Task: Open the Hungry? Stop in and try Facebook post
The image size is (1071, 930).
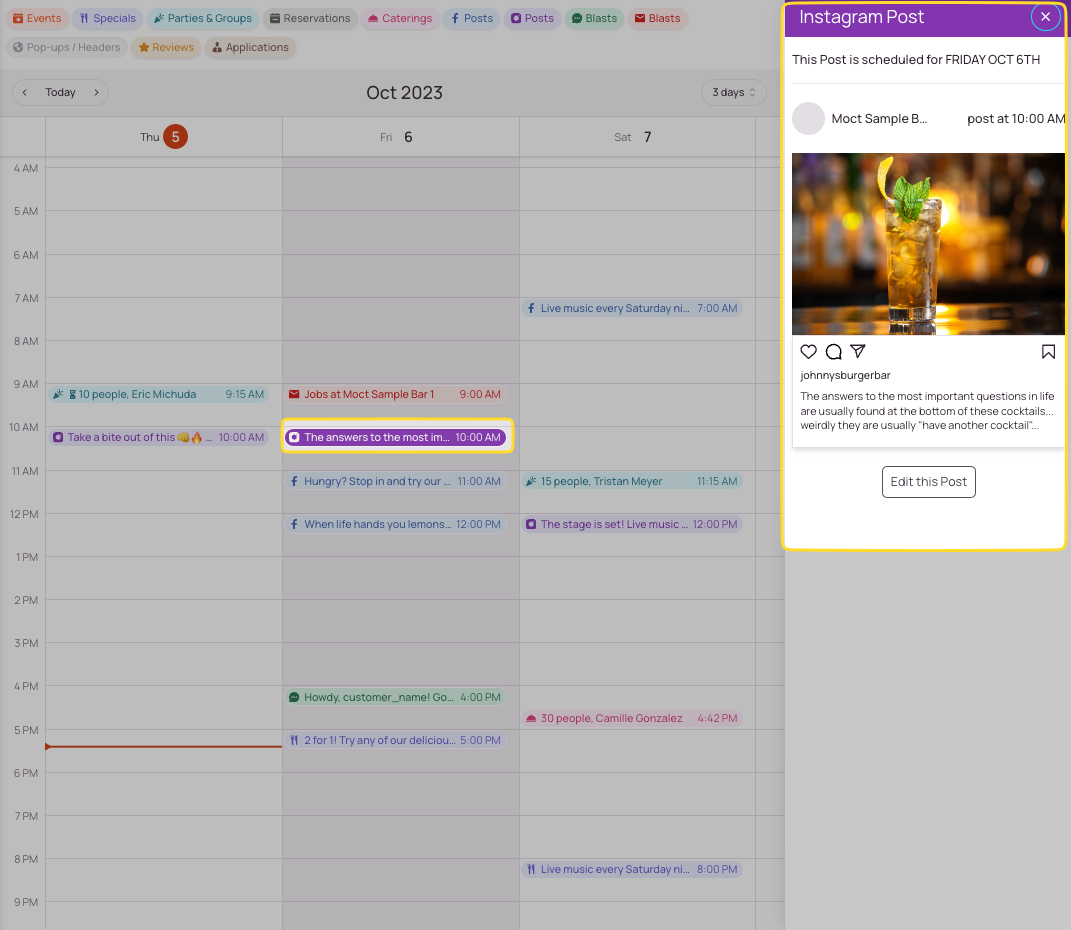Action: [395, 481]
